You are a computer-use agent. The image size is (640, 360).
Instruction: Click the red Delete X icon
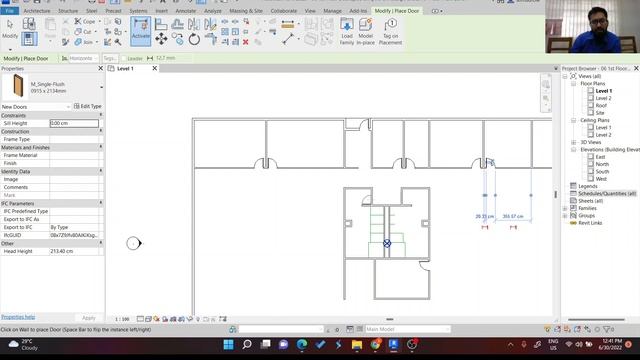(246, 42)
